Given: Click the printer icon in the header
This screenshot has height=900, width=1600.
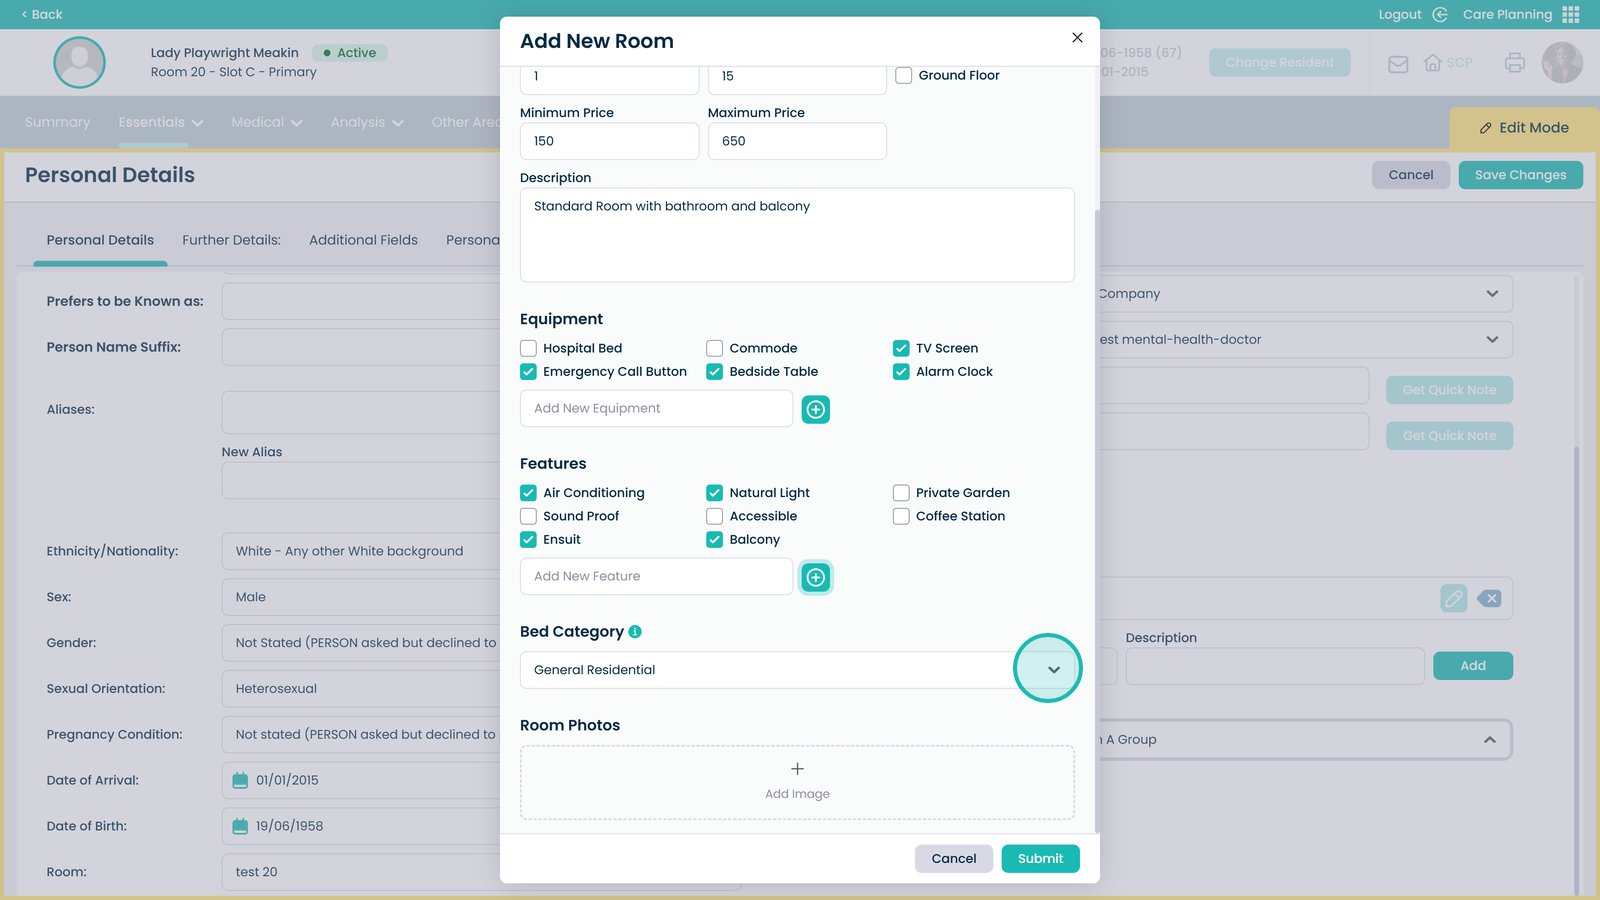Looking at the screenshot, I should pos(1514,63).
